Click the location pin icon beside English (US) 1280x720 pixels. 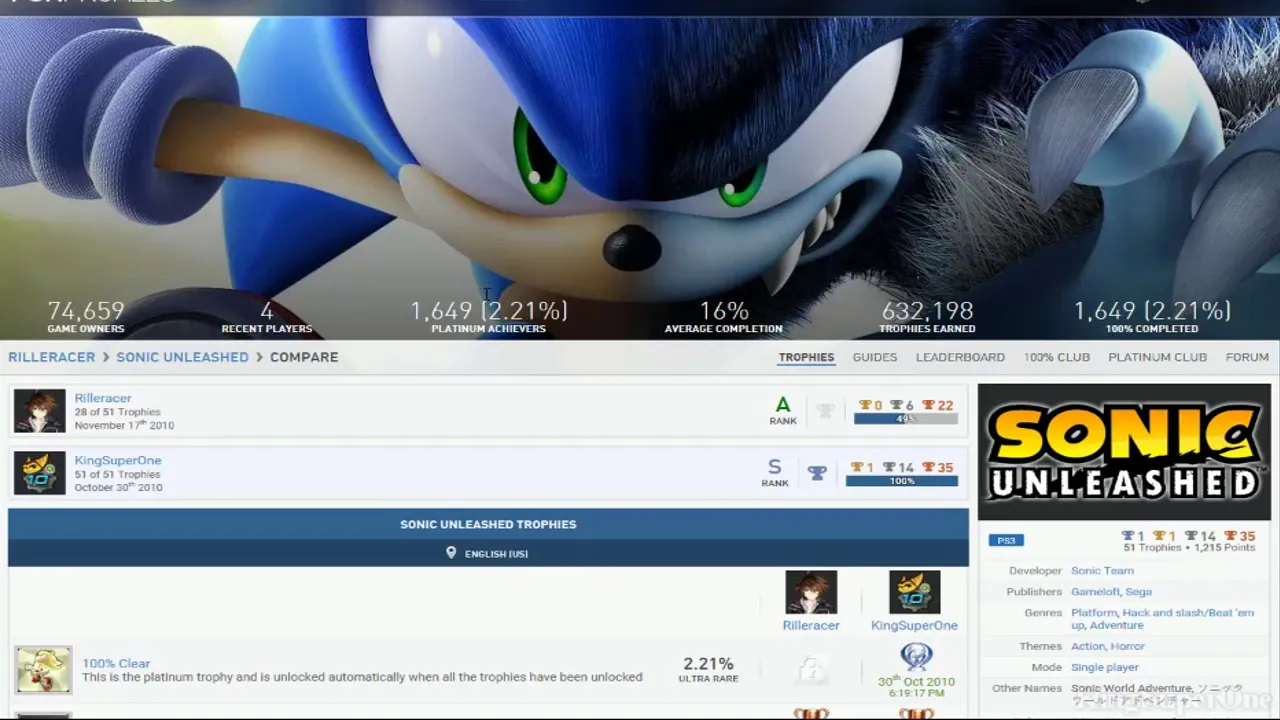(451, 553)
